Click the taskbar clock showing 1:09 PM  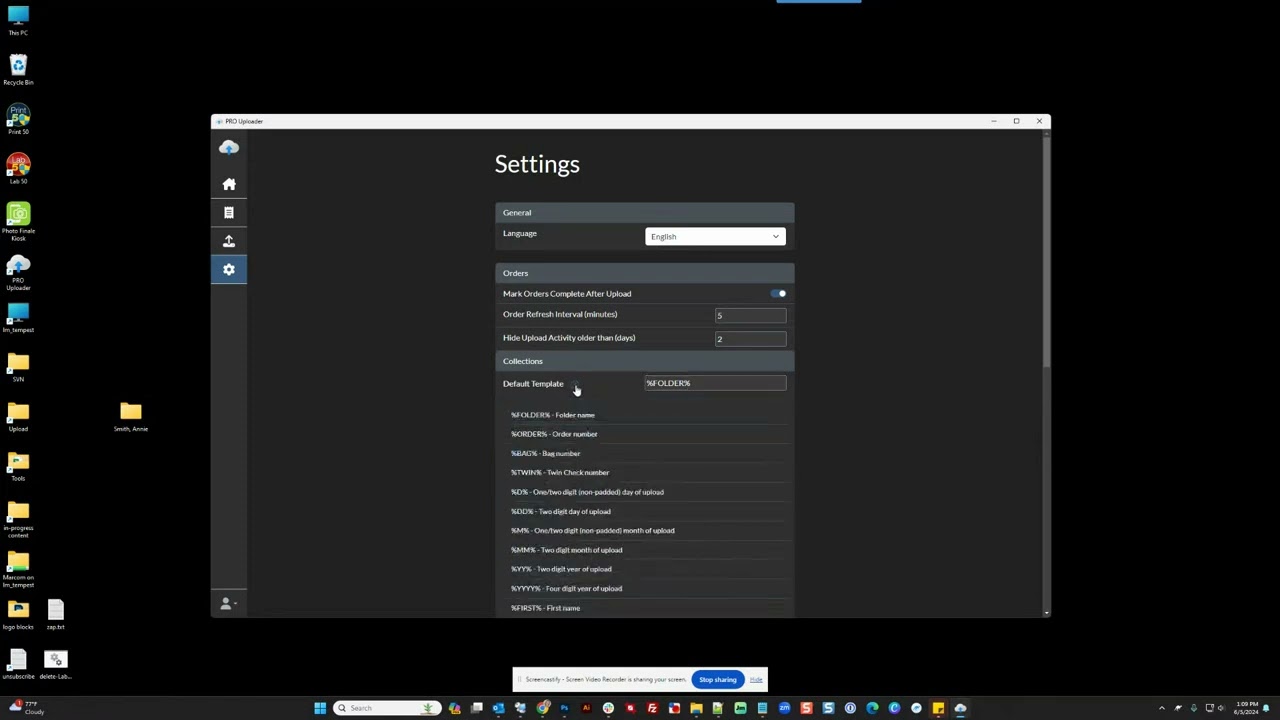pyautogui.click(x=1247, y=708)
